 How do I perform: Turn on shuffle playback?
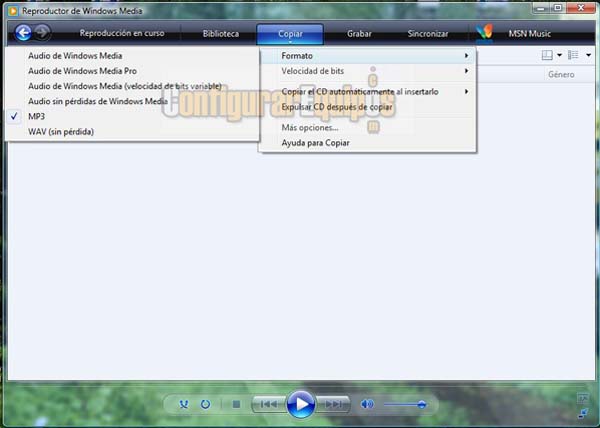click(184, 404)
